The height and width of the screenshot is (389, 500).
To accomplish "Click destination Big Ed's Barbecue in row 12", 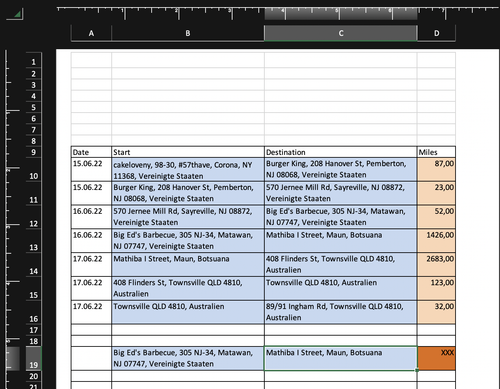I will coord(341,217).
